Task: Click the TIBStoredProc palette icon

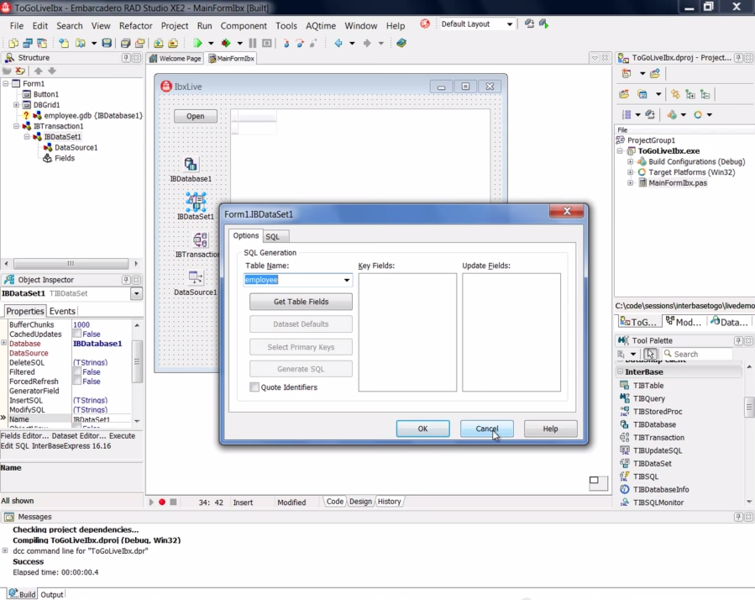Action: pyautogui.click(x=625, y=411)
